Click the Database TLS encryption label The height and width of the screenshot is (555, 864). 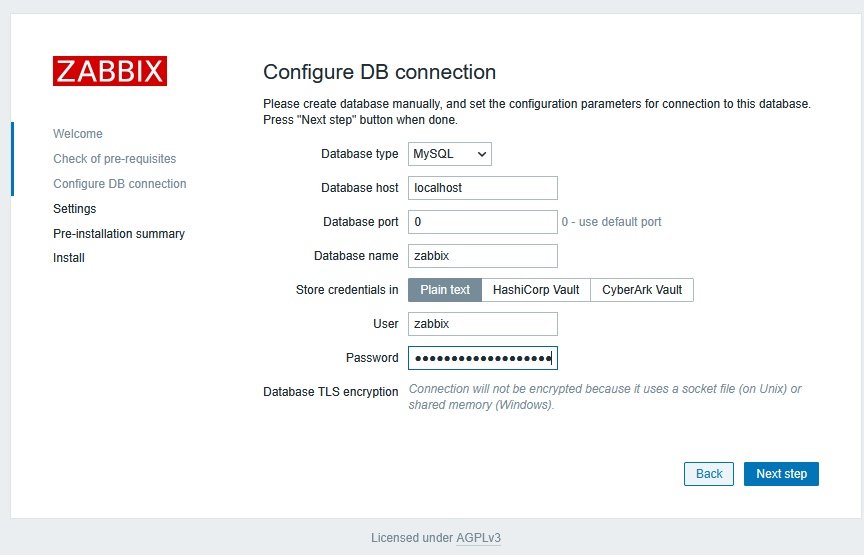[331, 392]
